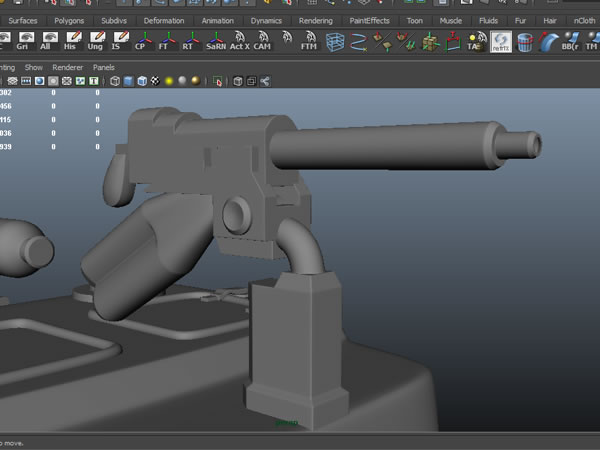Click the TM shelf button

[x=592, y=42]
